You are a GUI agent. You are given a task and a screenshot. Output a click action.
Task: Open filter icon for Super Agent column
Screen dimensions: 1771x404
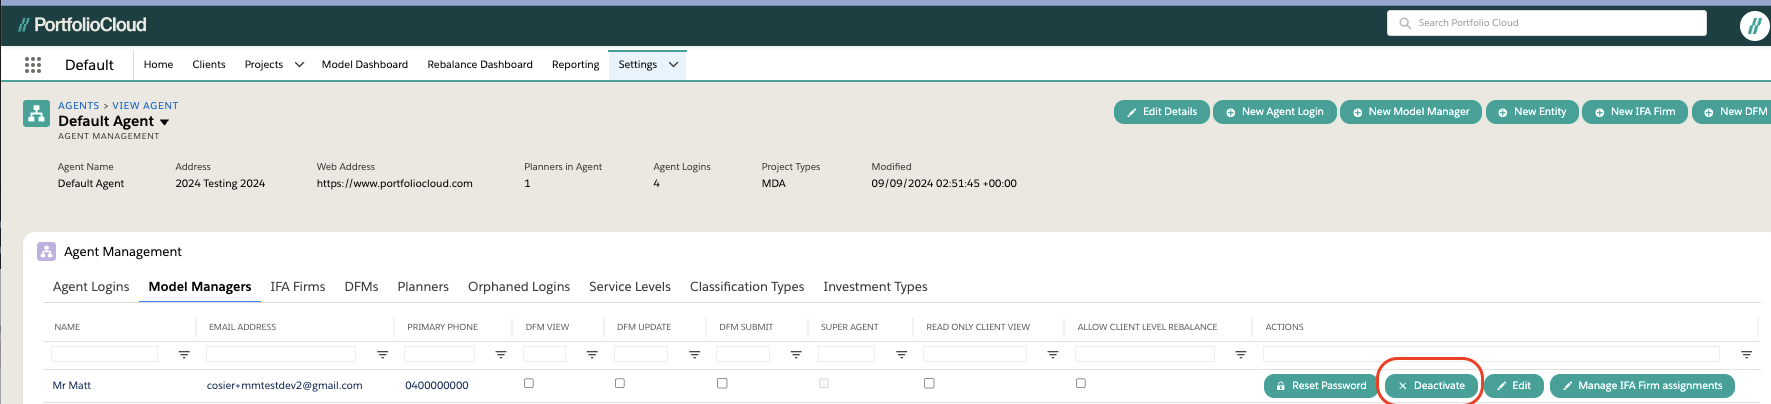point(901,355)
